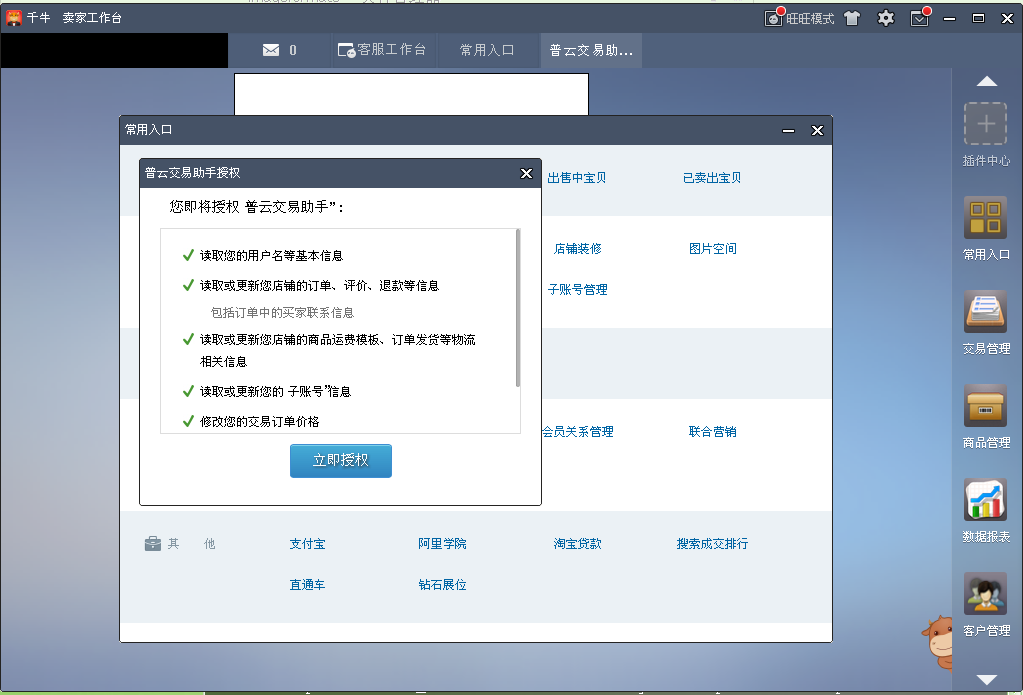Open 阿里学院 link
The height and width of the screenshot is (695, 1023).
[442, 544]
